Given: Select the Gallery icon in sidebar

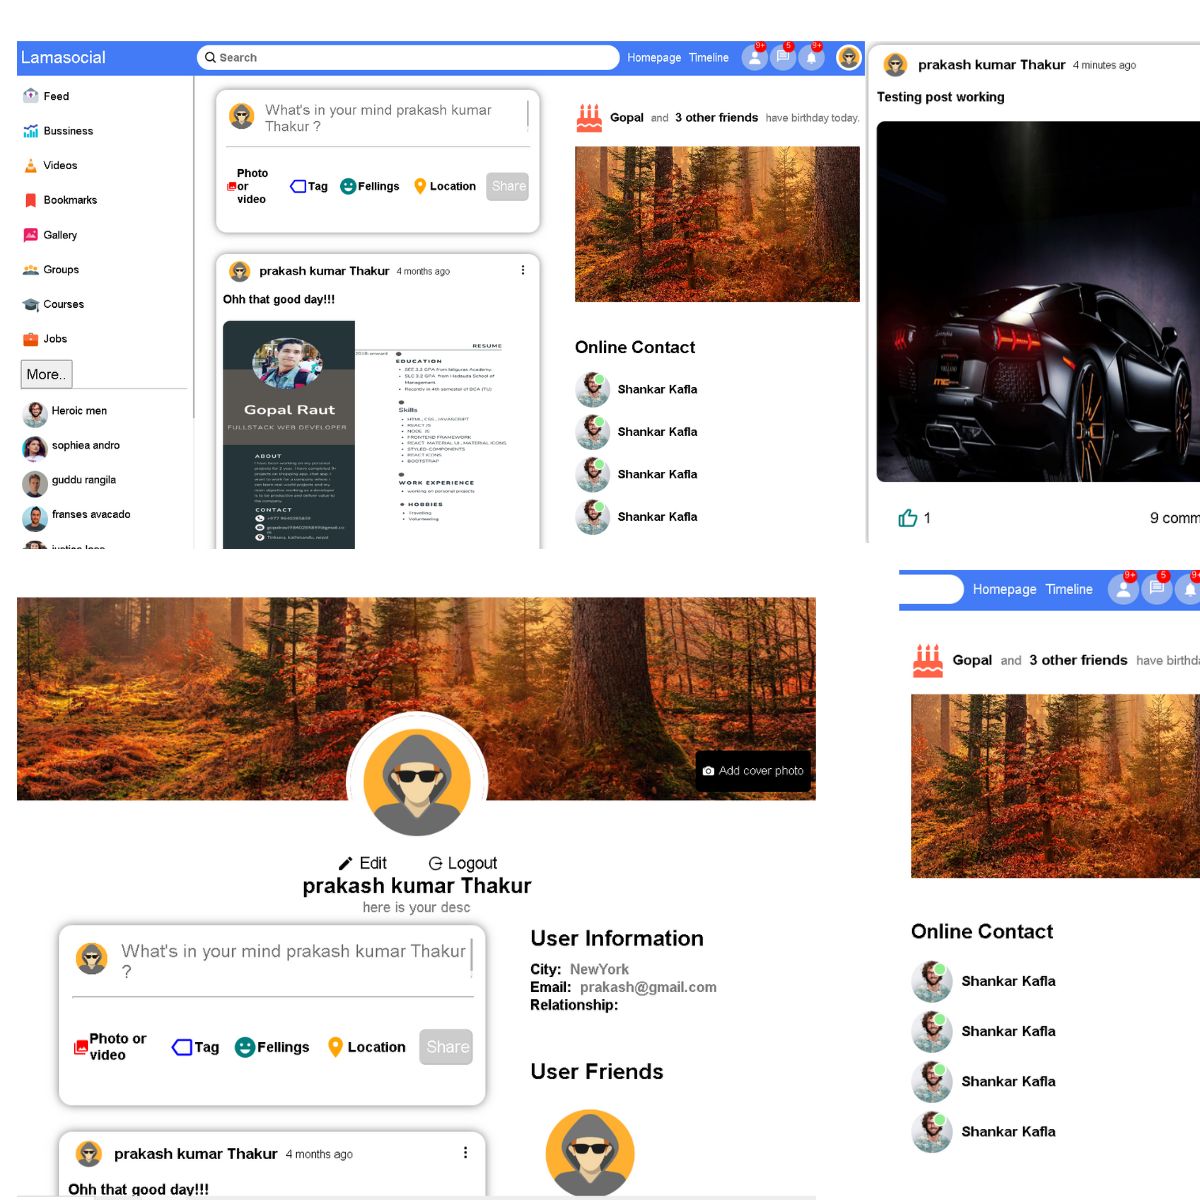Looking at the screenshot, I should pos(30,235).
